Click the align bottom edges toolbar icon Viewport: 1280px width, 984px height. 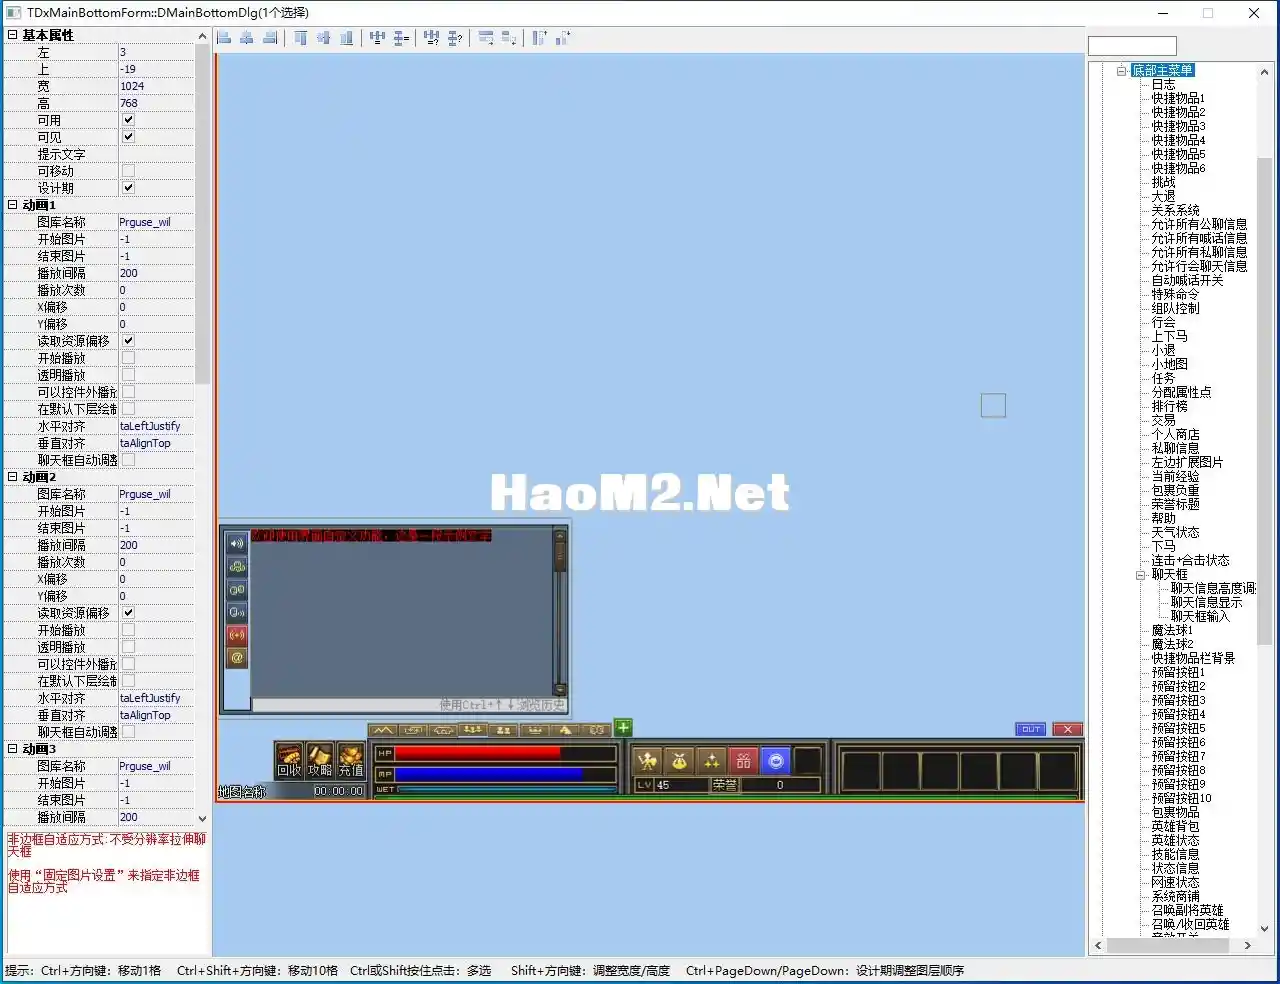pos(347,38)
